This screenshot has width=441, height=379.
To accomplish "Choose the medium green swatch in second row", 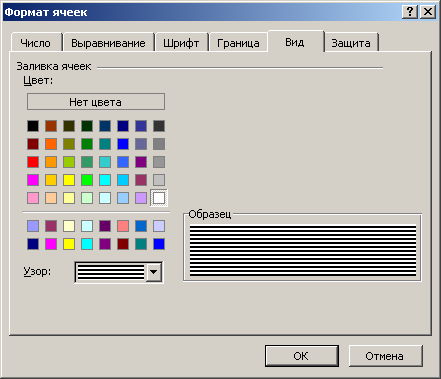I will 87,144.
